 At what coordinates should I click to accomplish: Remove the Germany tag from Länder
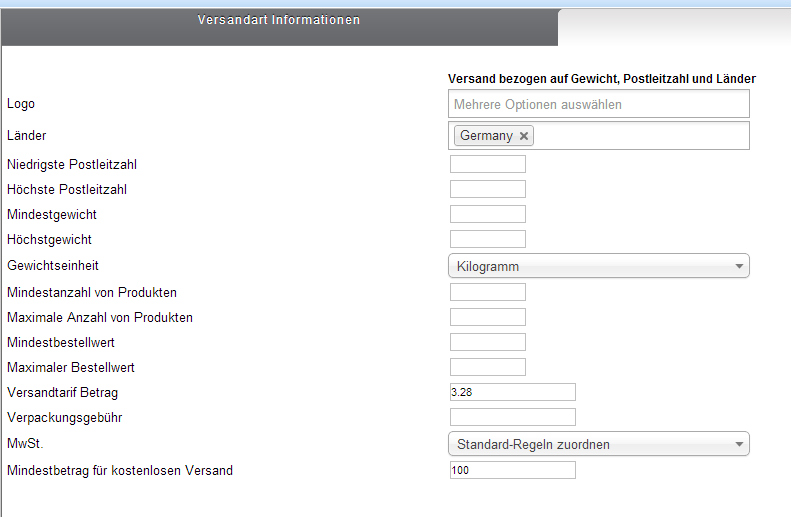(524, 136)
